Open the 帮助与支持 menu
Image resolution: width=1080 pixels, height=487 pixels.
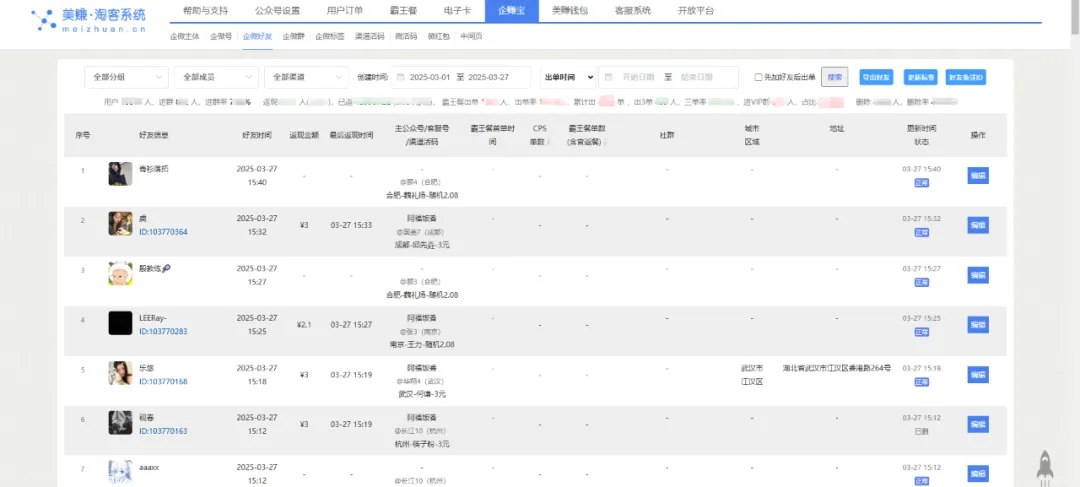(205, 11)
